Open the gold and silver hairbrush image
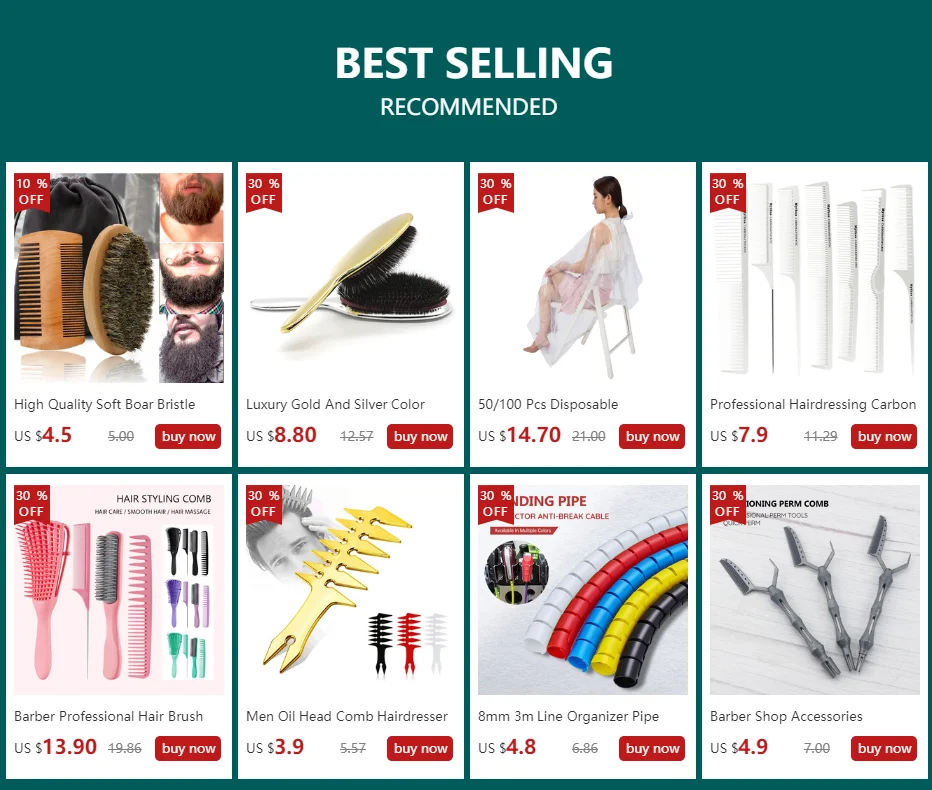The image size is (932, 790). (351, 278)
